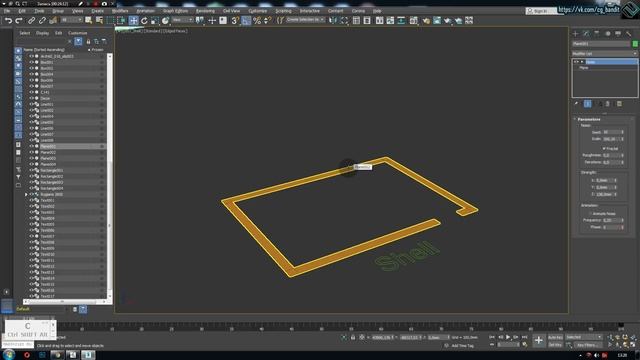Collapse the Parameters rollout
This screenshot has height=360, width=640.
click(x=589, y=119)
